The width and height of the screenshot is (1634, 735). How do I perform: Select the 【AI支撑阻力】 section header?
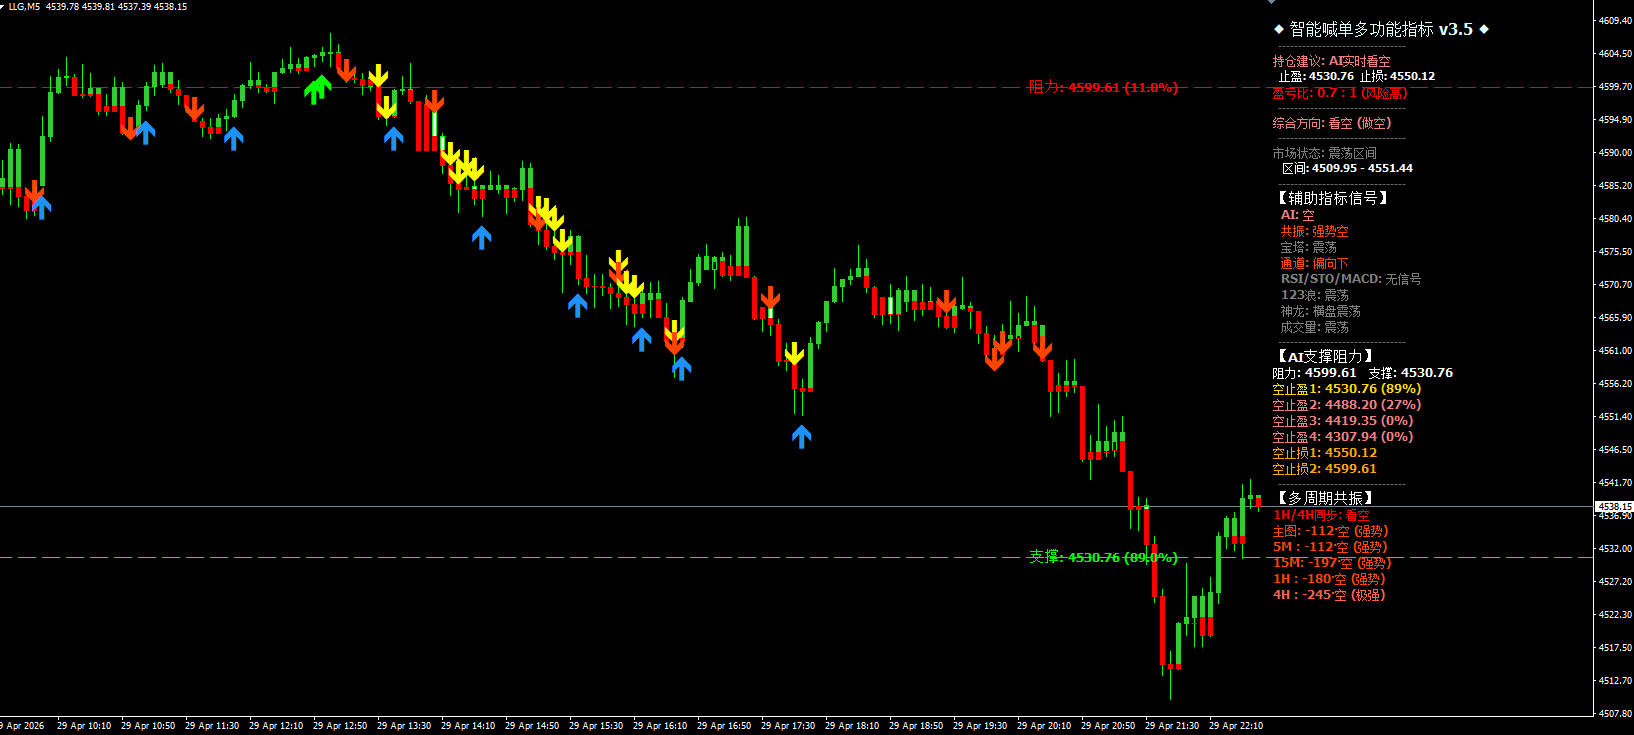pyautogui.click(x=1325, y=356)
